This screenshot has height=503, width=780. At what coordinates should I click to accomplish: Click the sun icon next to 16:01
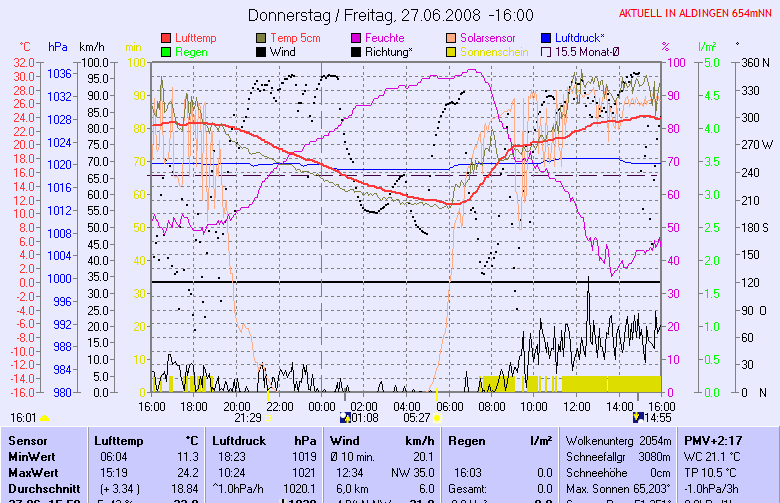point(44,417)
